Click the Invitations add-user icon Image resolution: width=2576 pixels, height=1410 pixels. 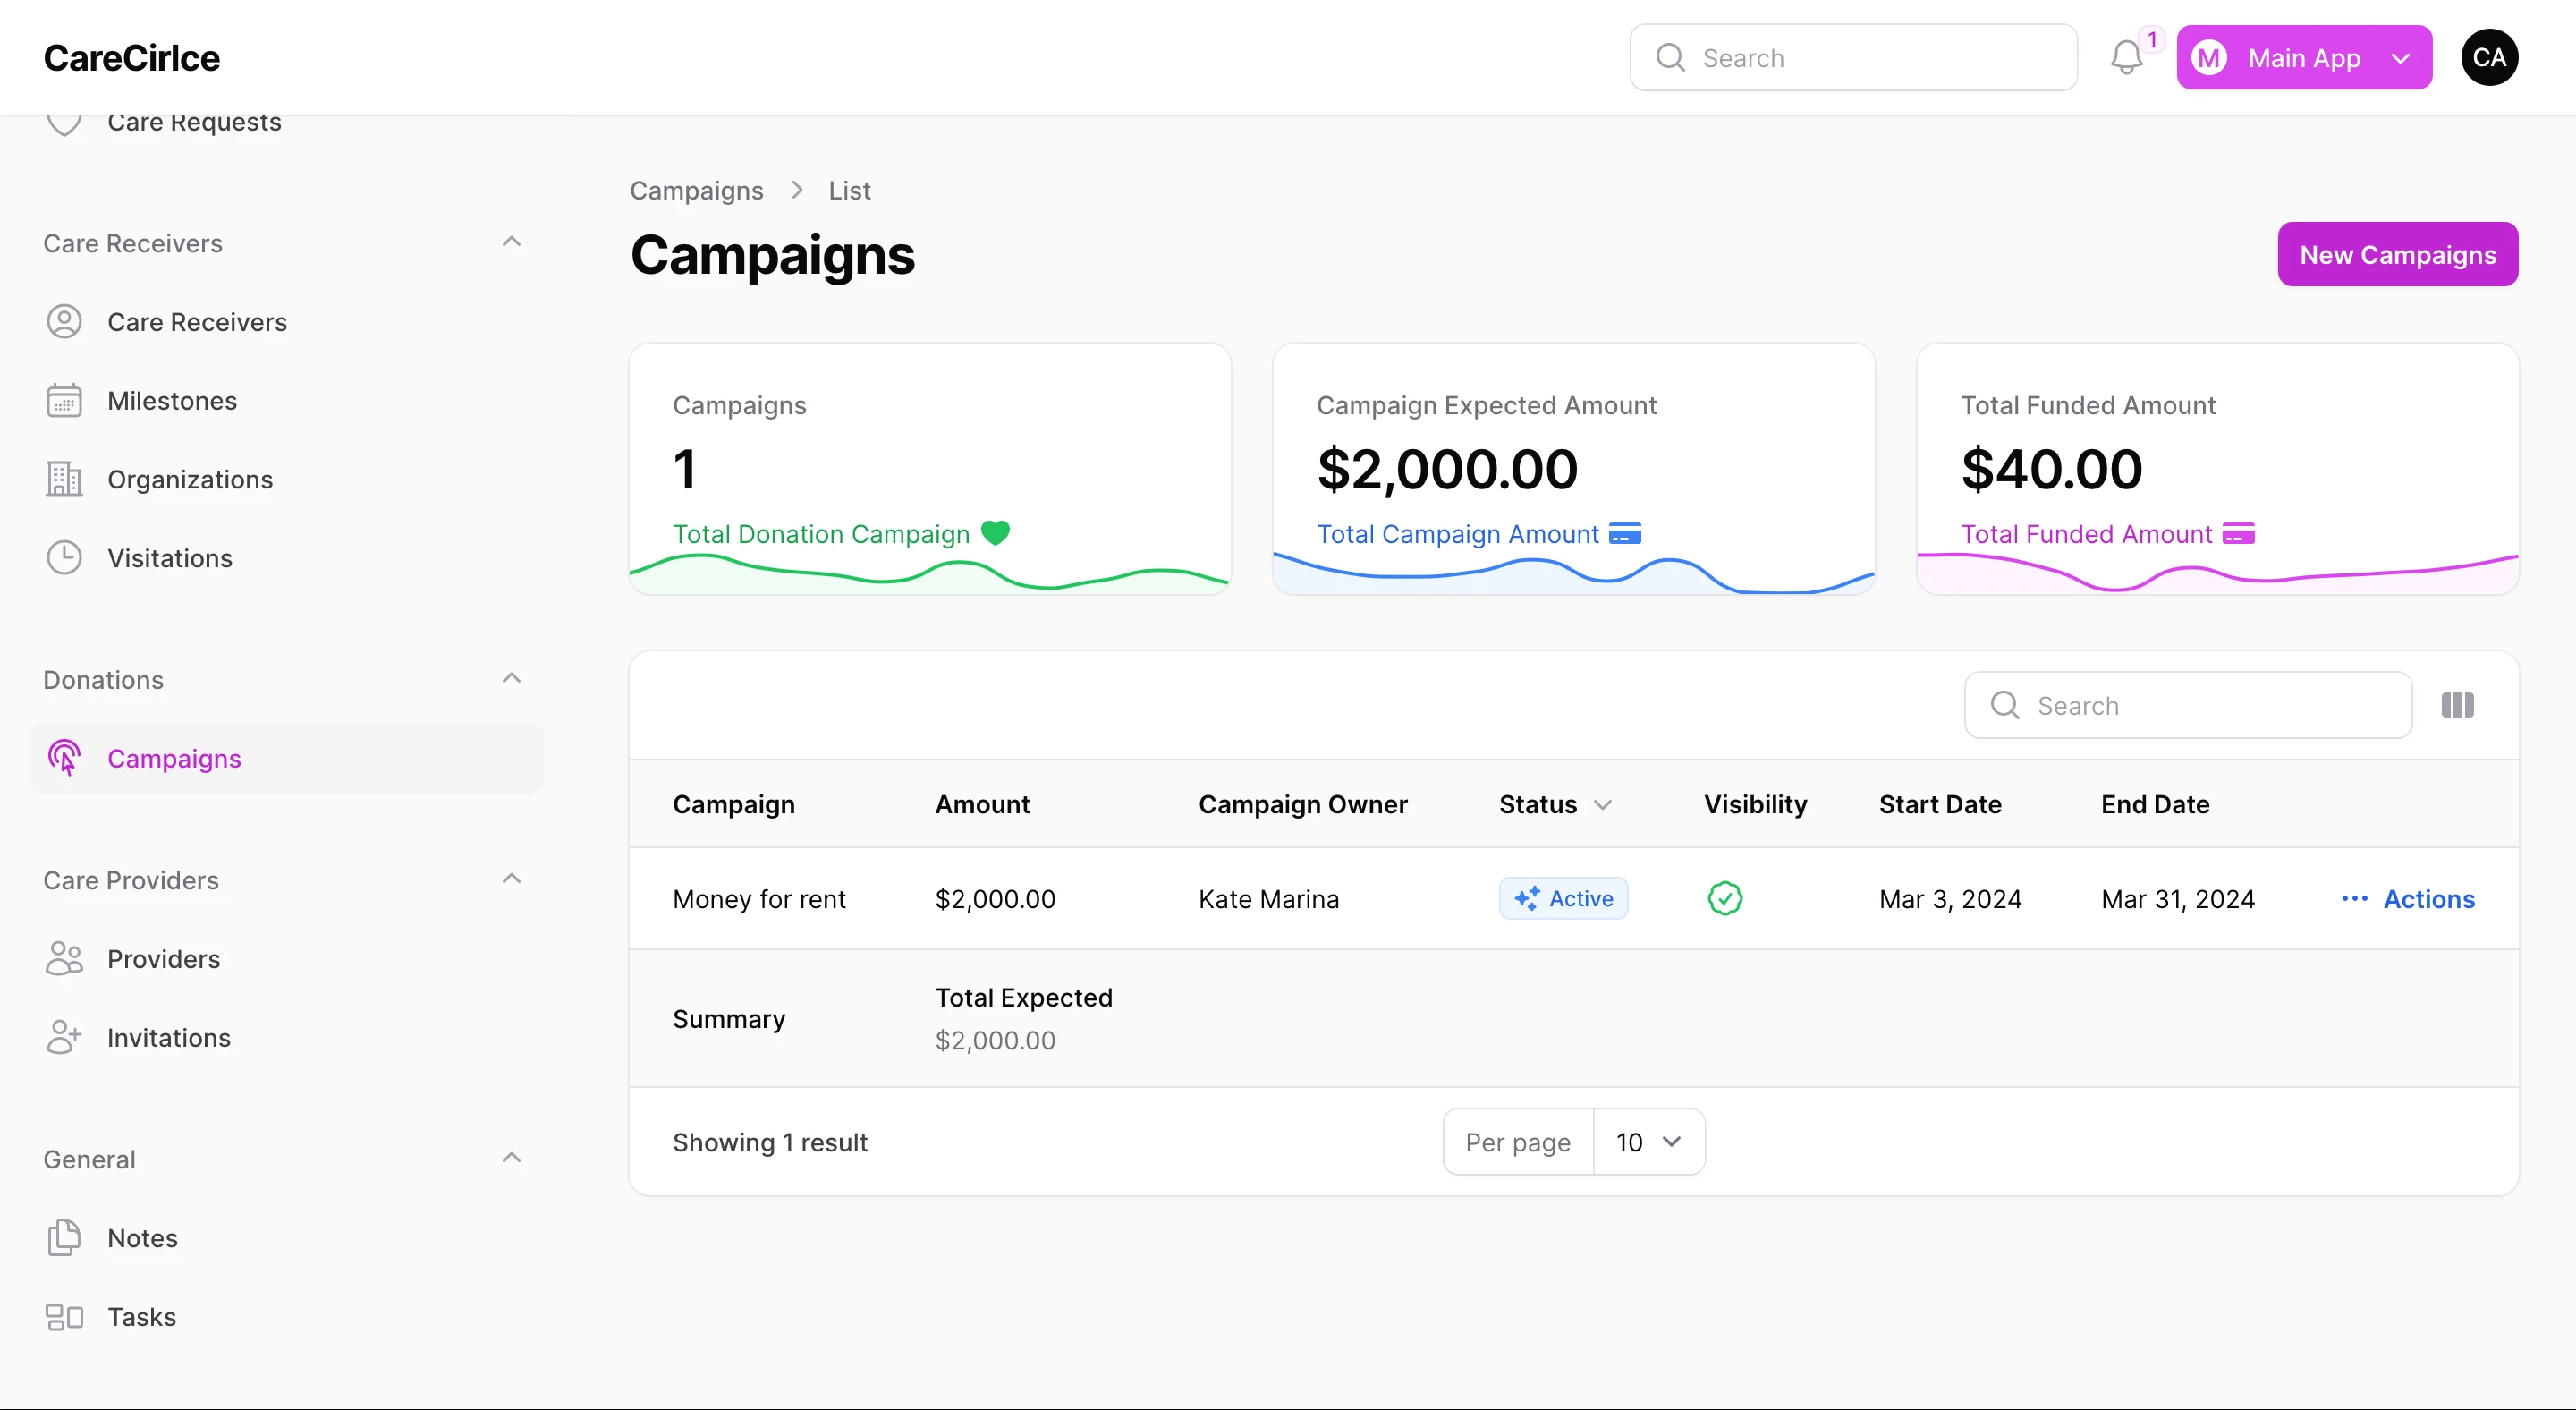[x=64, y=1037]
